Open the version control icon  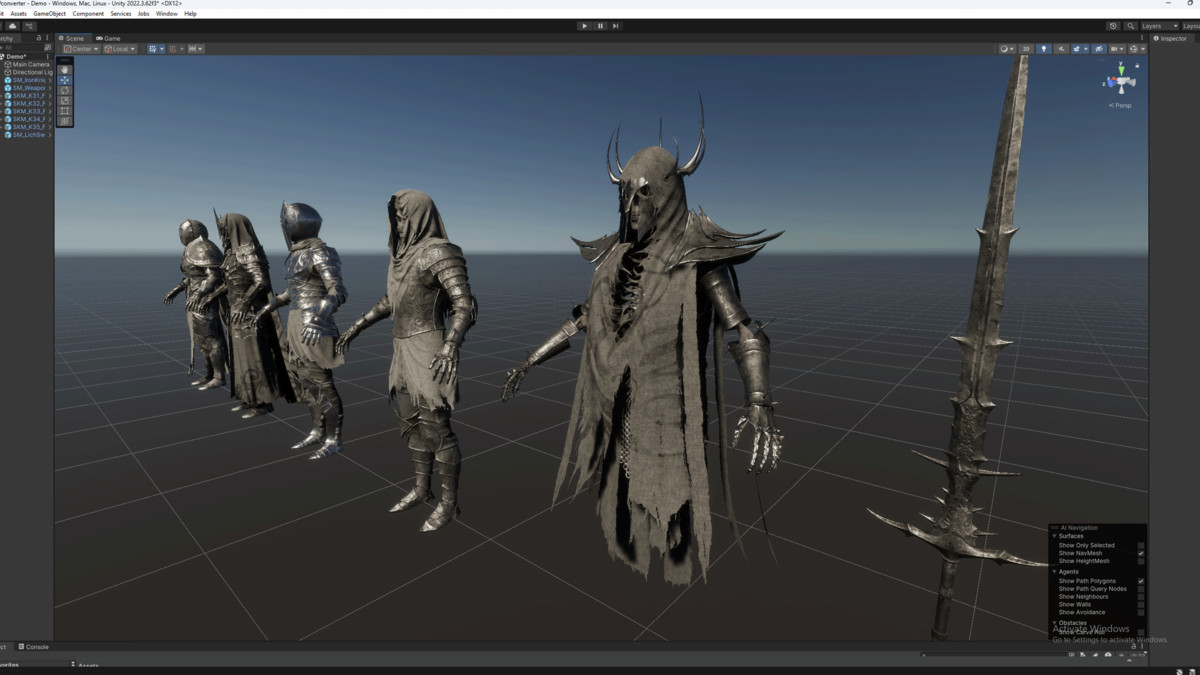[29, 26]
